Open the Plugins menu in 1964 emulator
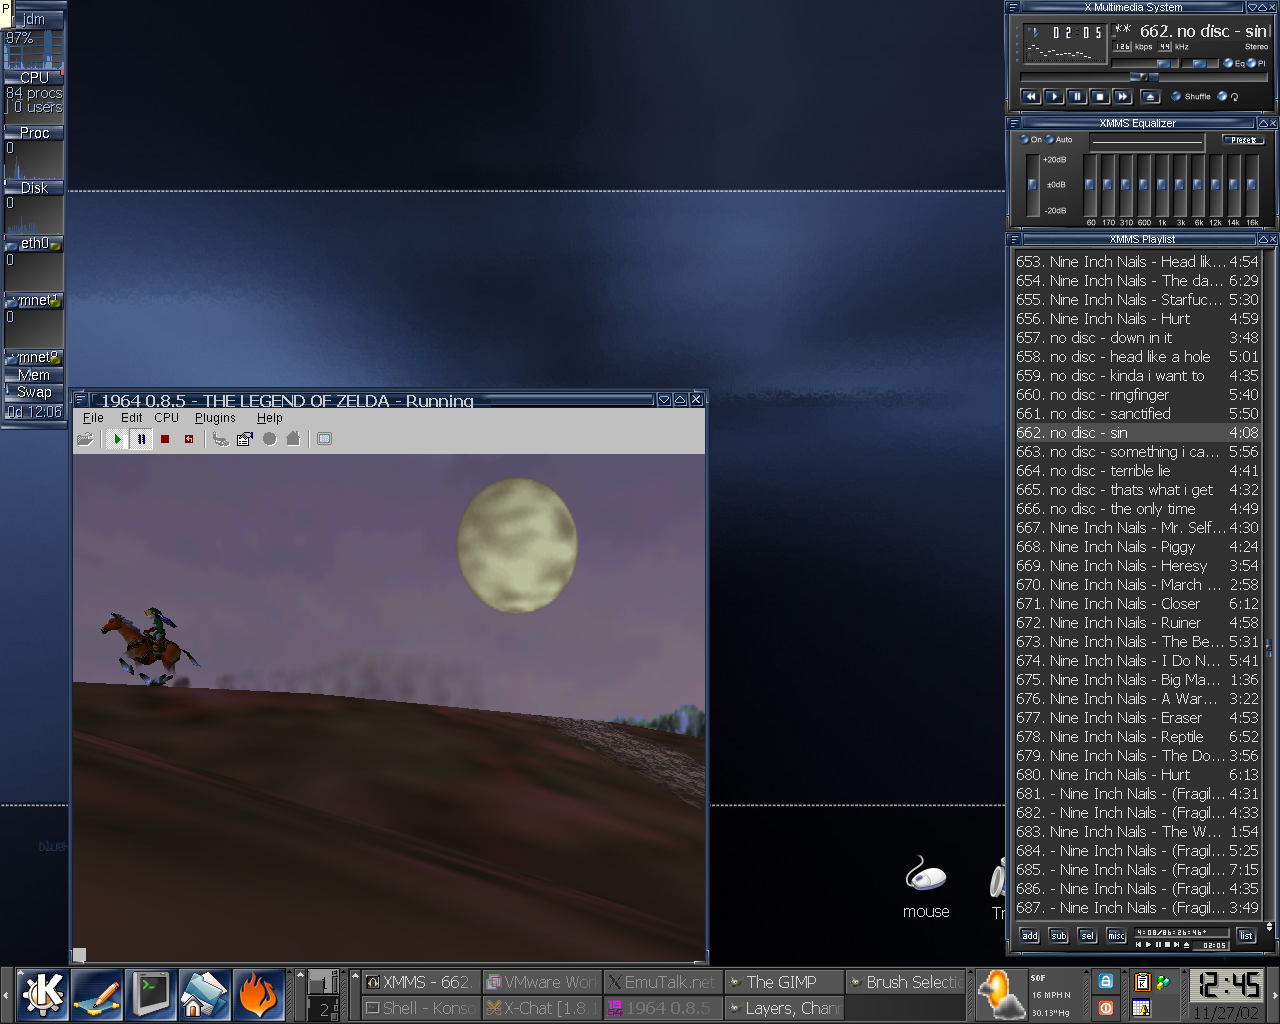 (x=215, y=418)
